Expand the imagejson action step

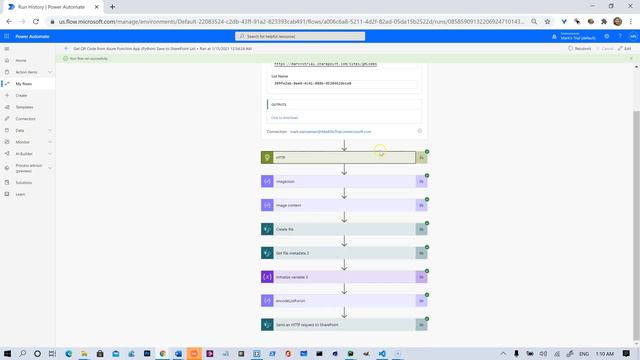[344, 181]
